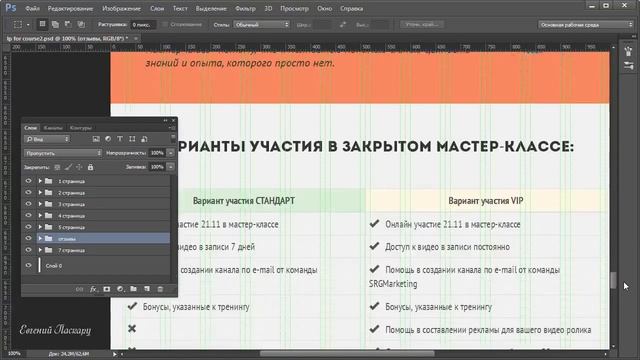Open the 'Изображение' menu
This screenshot has height=360, width=640.
coord(121,9)
